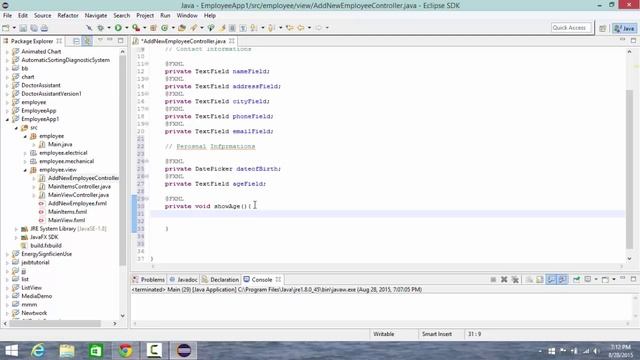The image size is (640, 360).
Task: Click the Quick Access search field
Action: [x=571, y=28]
